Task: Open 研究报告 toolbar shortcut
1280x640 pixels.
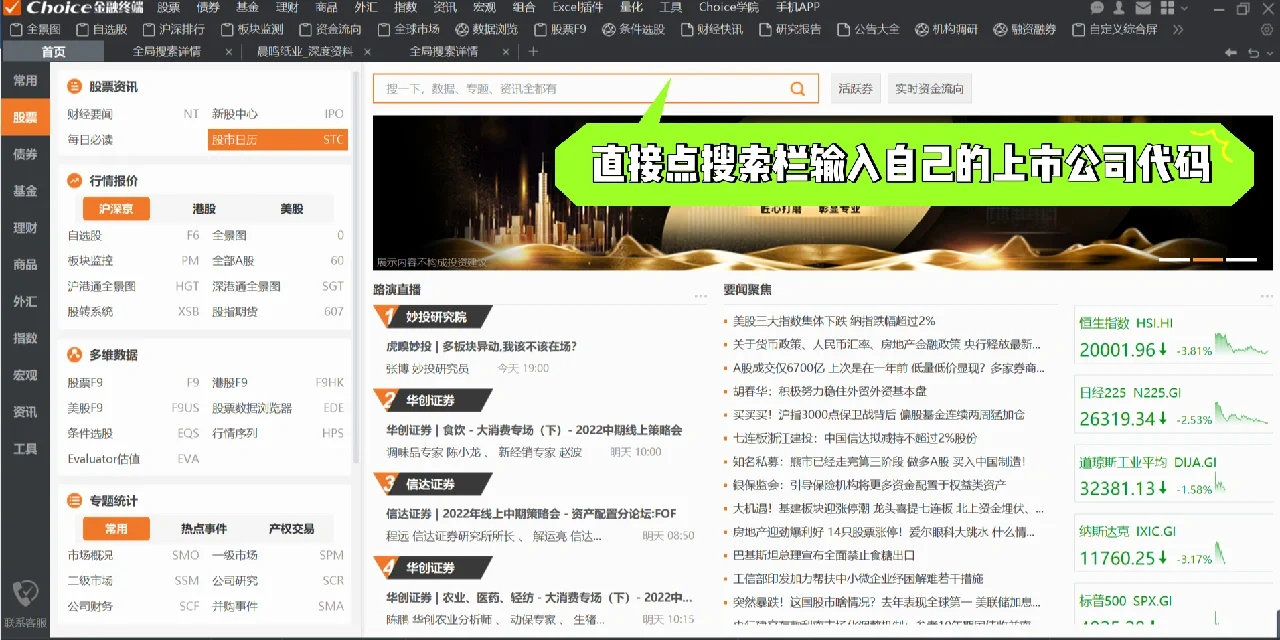Action: pyautogui.click(x=790, y=29)
